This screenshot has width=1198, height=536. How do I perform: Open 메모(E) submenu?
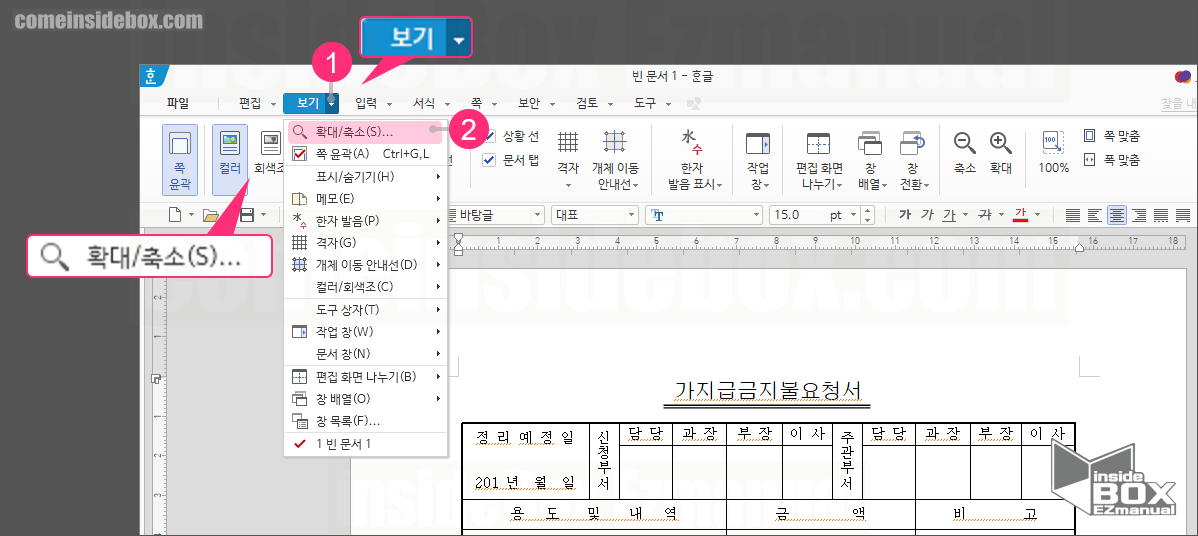(x=365, y=199)
